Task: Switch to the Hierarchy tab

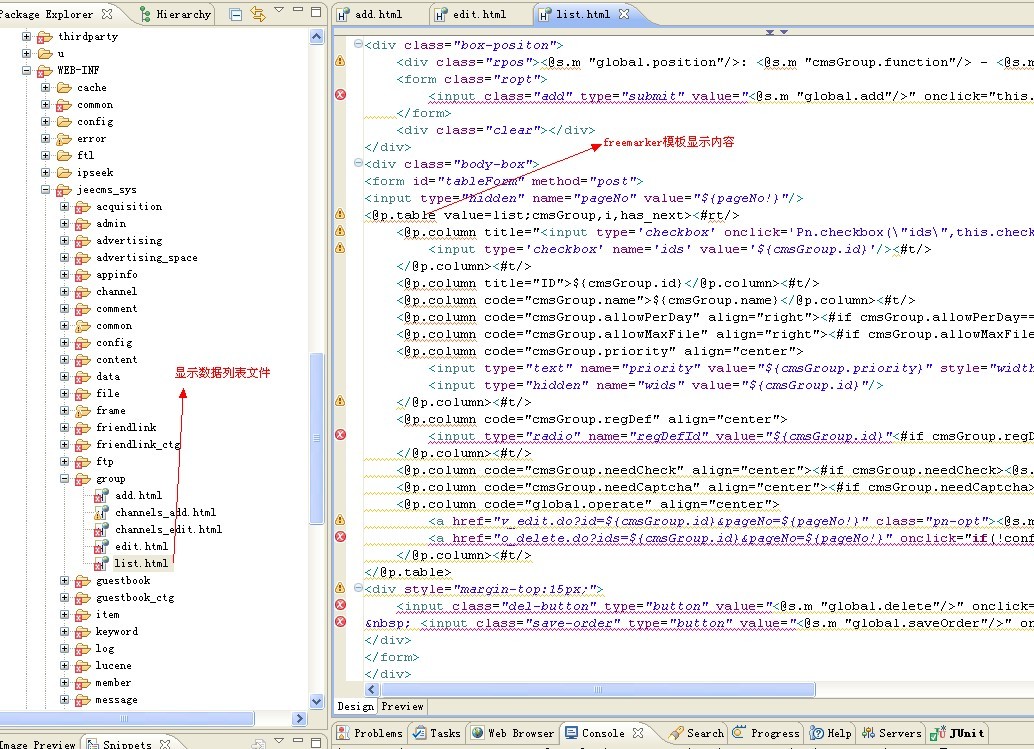Action: tap(176, 14)
